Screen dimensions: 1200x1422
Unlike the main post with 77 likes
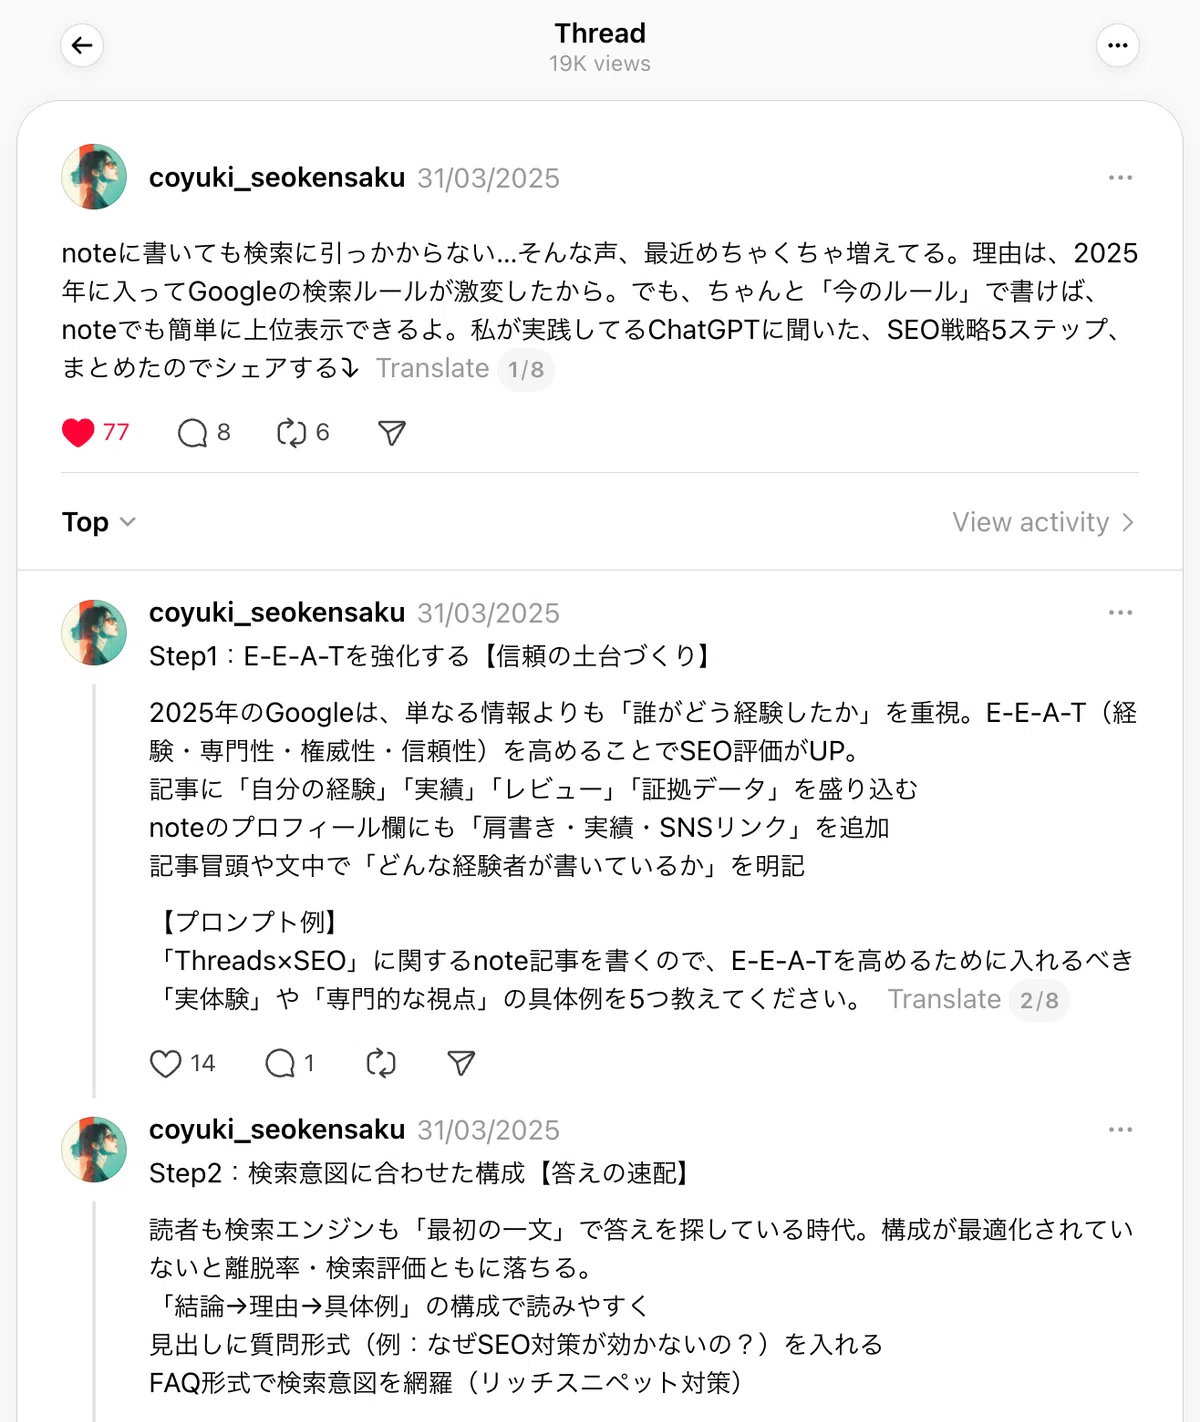pos(78,433)
